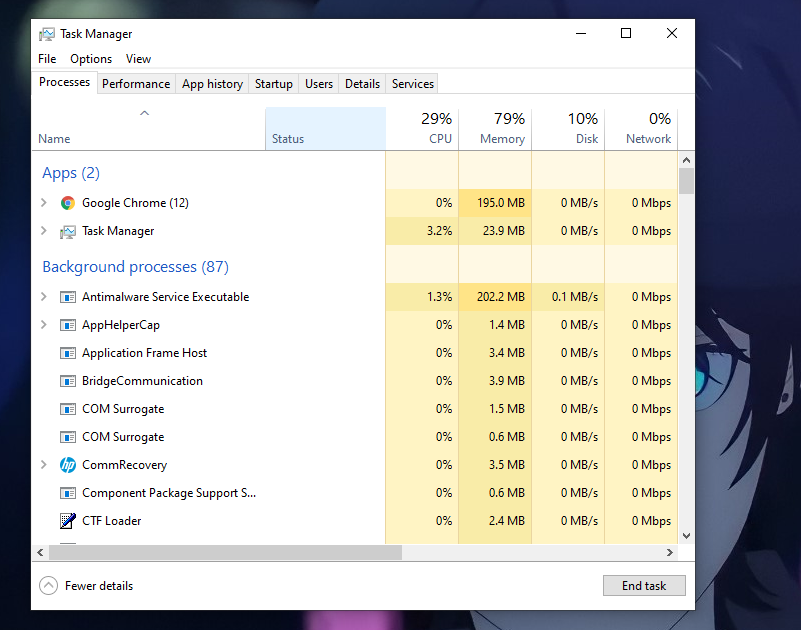801x630 pixels.
Task: Open the View menu
Action: 138,59
